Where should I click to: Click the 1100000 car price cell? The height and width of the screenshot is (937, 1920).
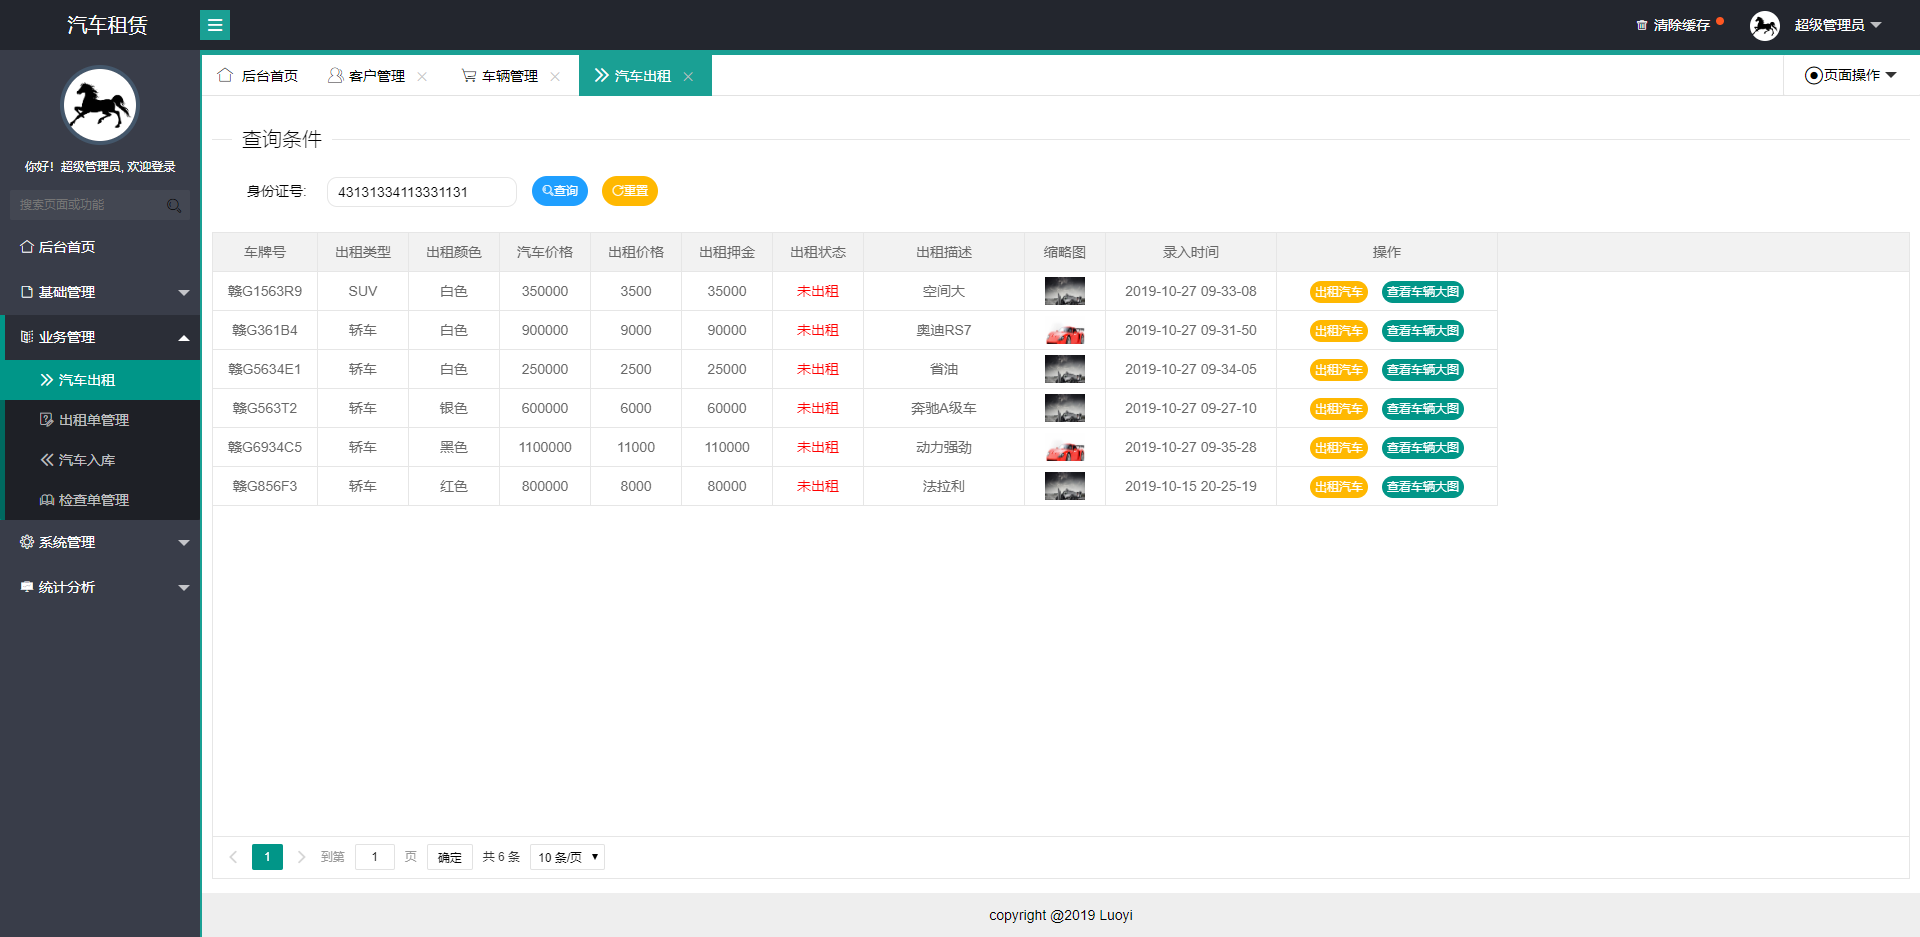pyautogui.click(x=545, y=447)
